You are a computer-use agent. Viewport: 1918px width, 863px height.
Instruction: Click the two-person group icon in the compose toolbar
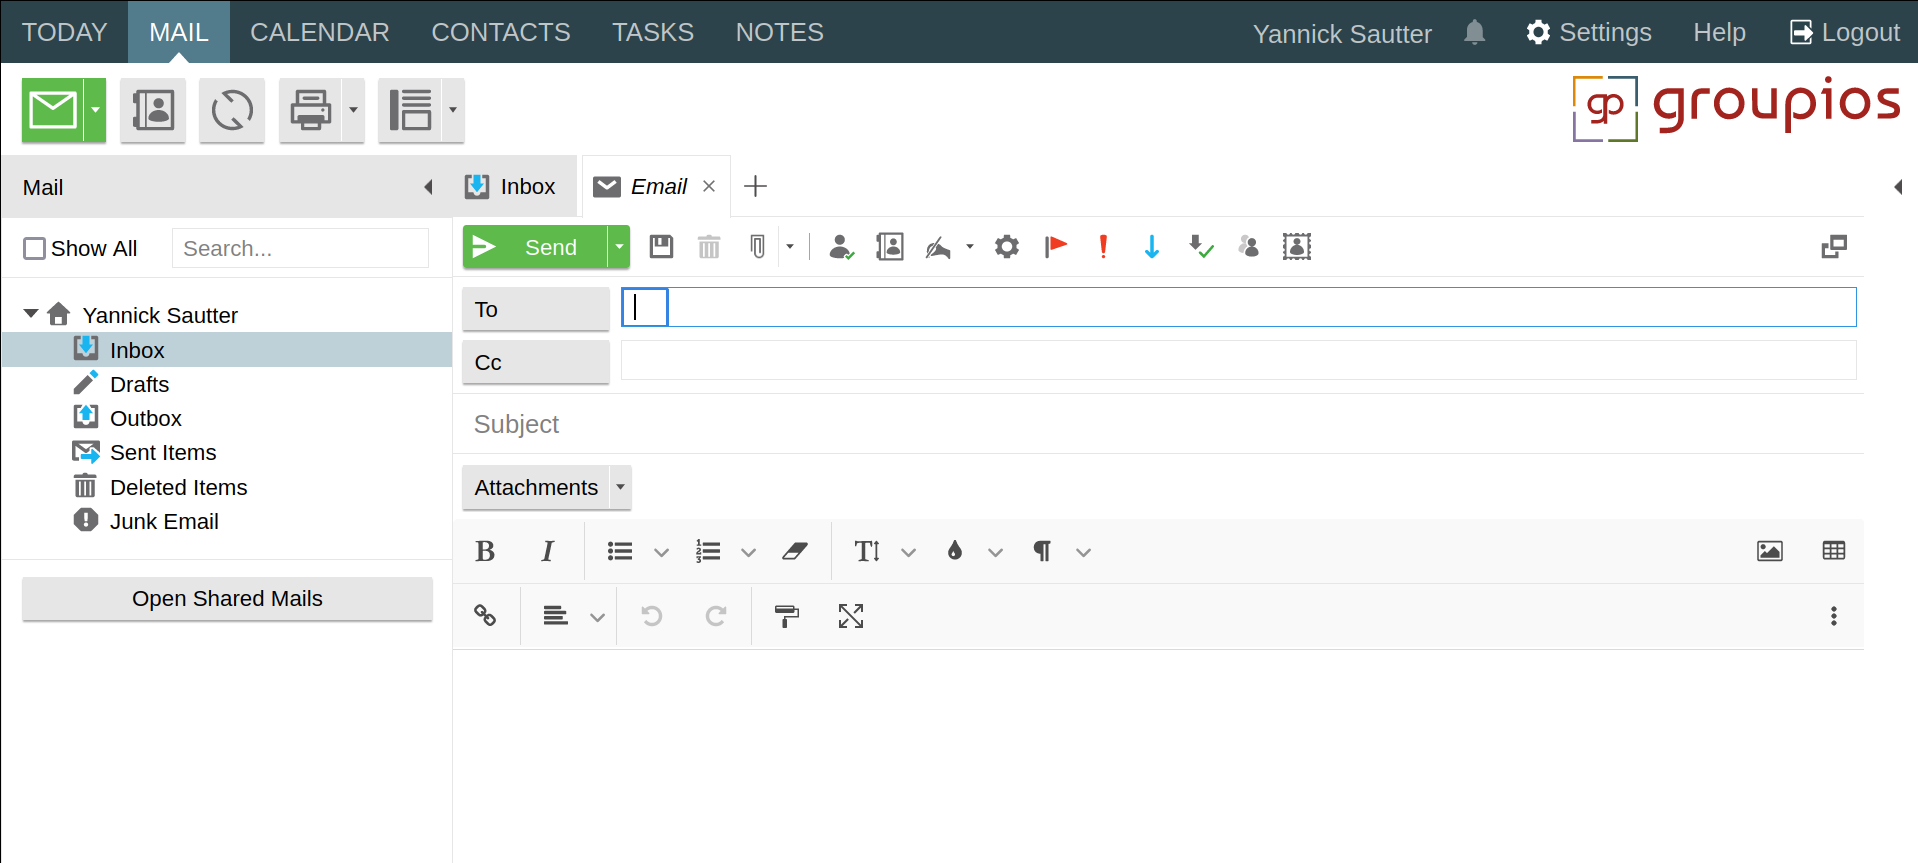[x=1248, y=246]
